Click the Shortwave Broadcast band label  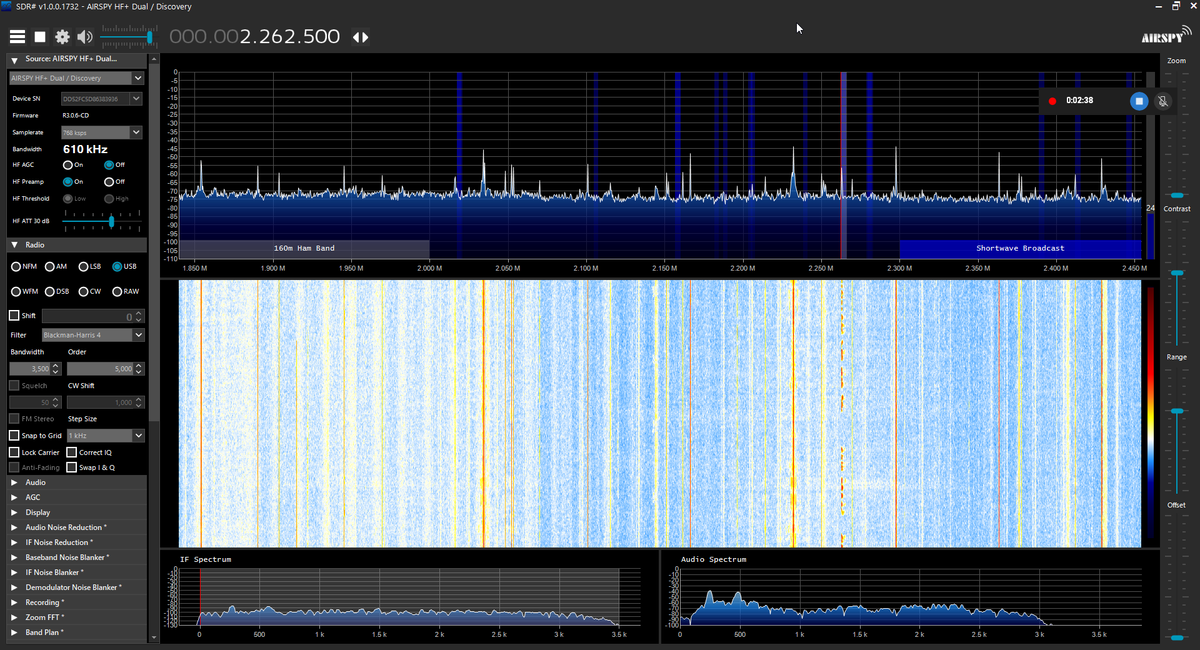1020,248
